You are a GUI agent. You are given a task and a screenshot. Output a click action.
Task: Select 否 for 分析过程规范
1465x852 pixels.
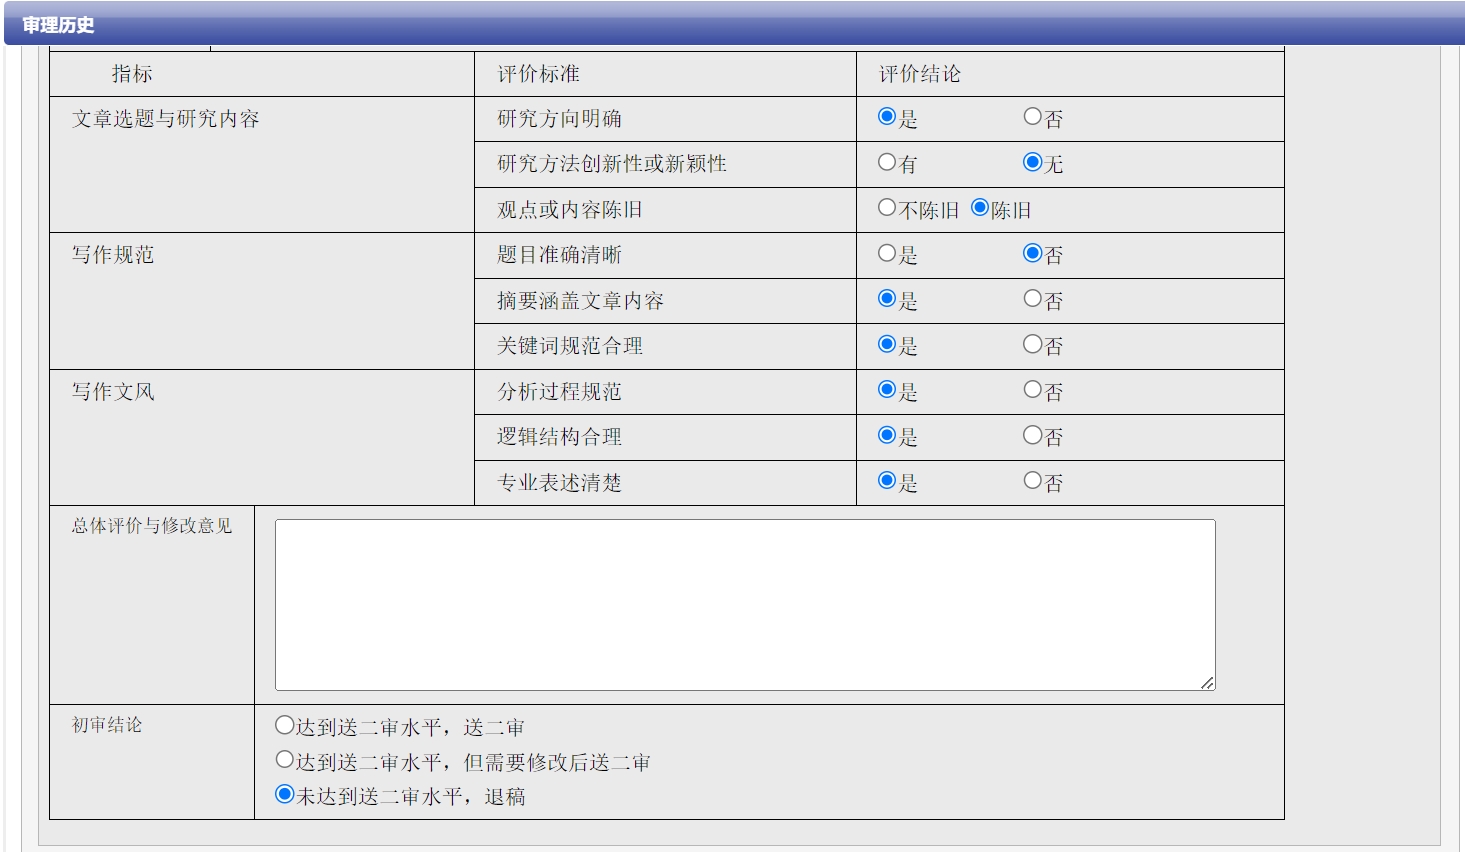pos(1033,390)
